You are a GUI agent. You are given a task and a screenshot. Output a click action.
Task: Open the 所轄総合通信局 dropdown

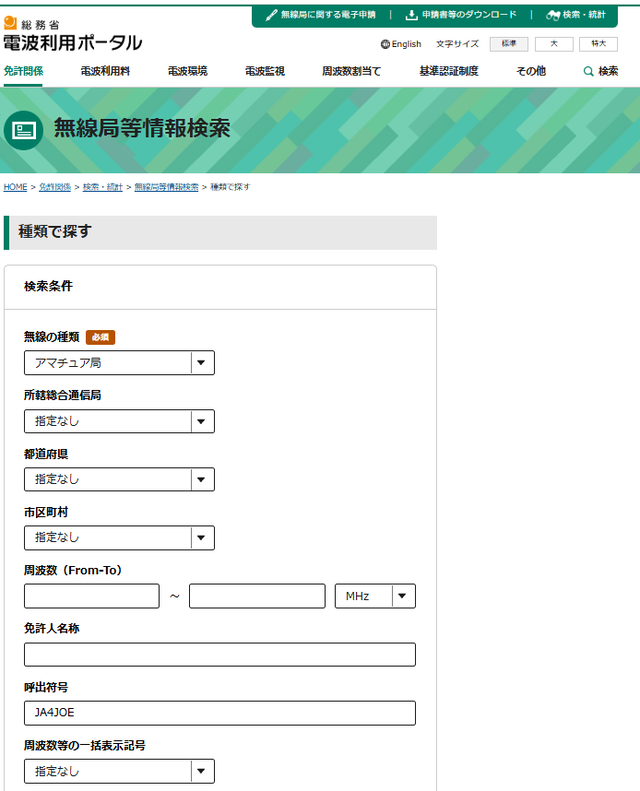coord(120,421)
